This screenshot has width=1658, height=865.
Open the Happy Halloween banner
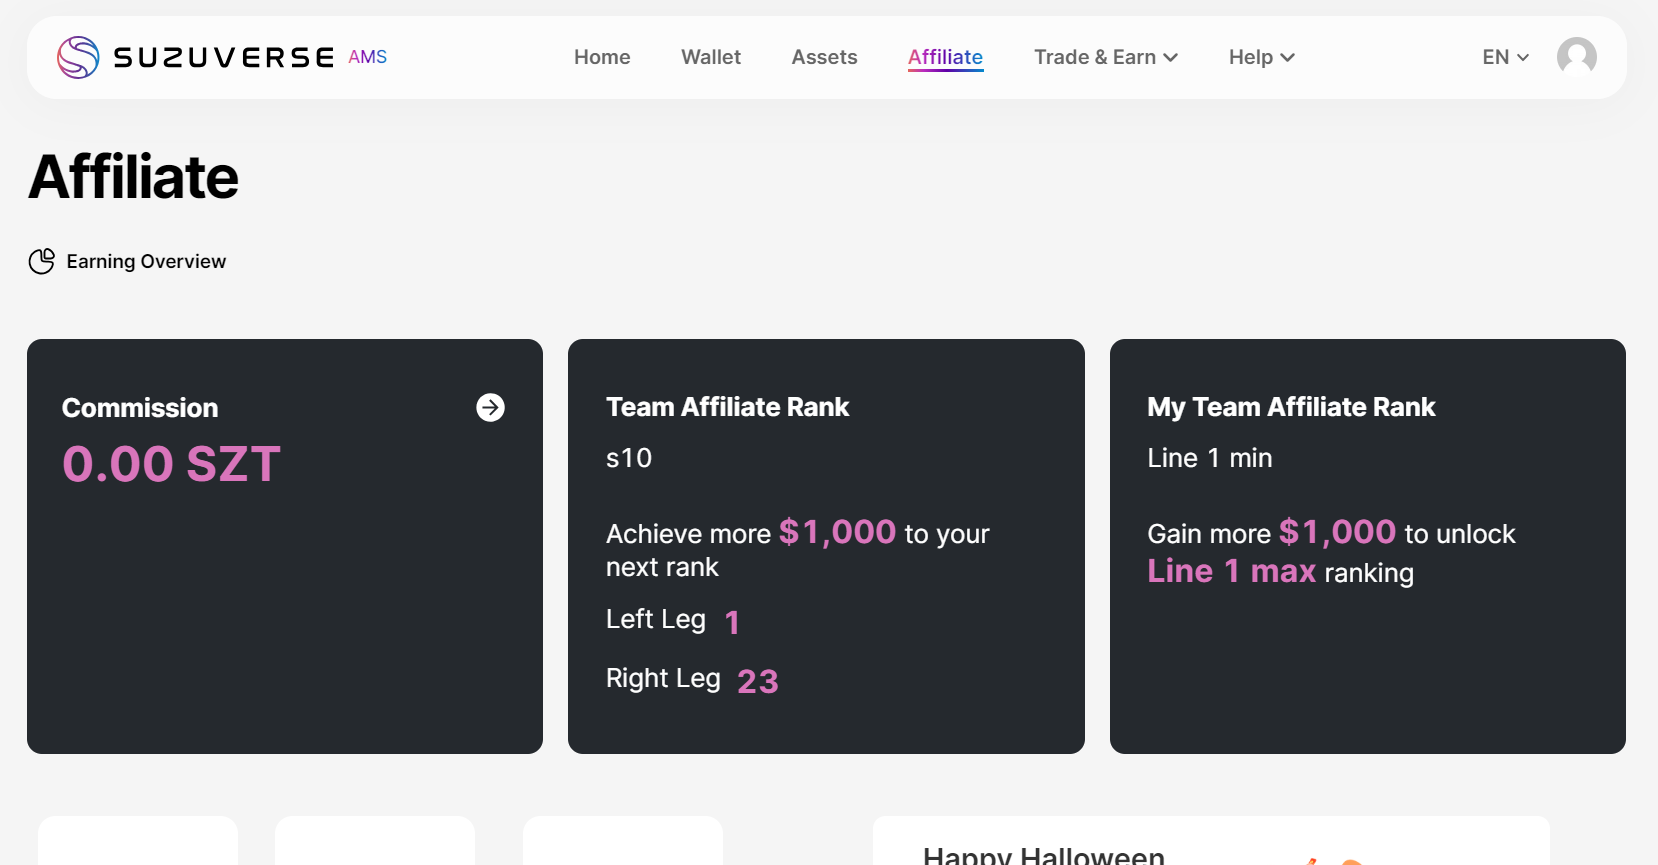(x=1043, y=853)
